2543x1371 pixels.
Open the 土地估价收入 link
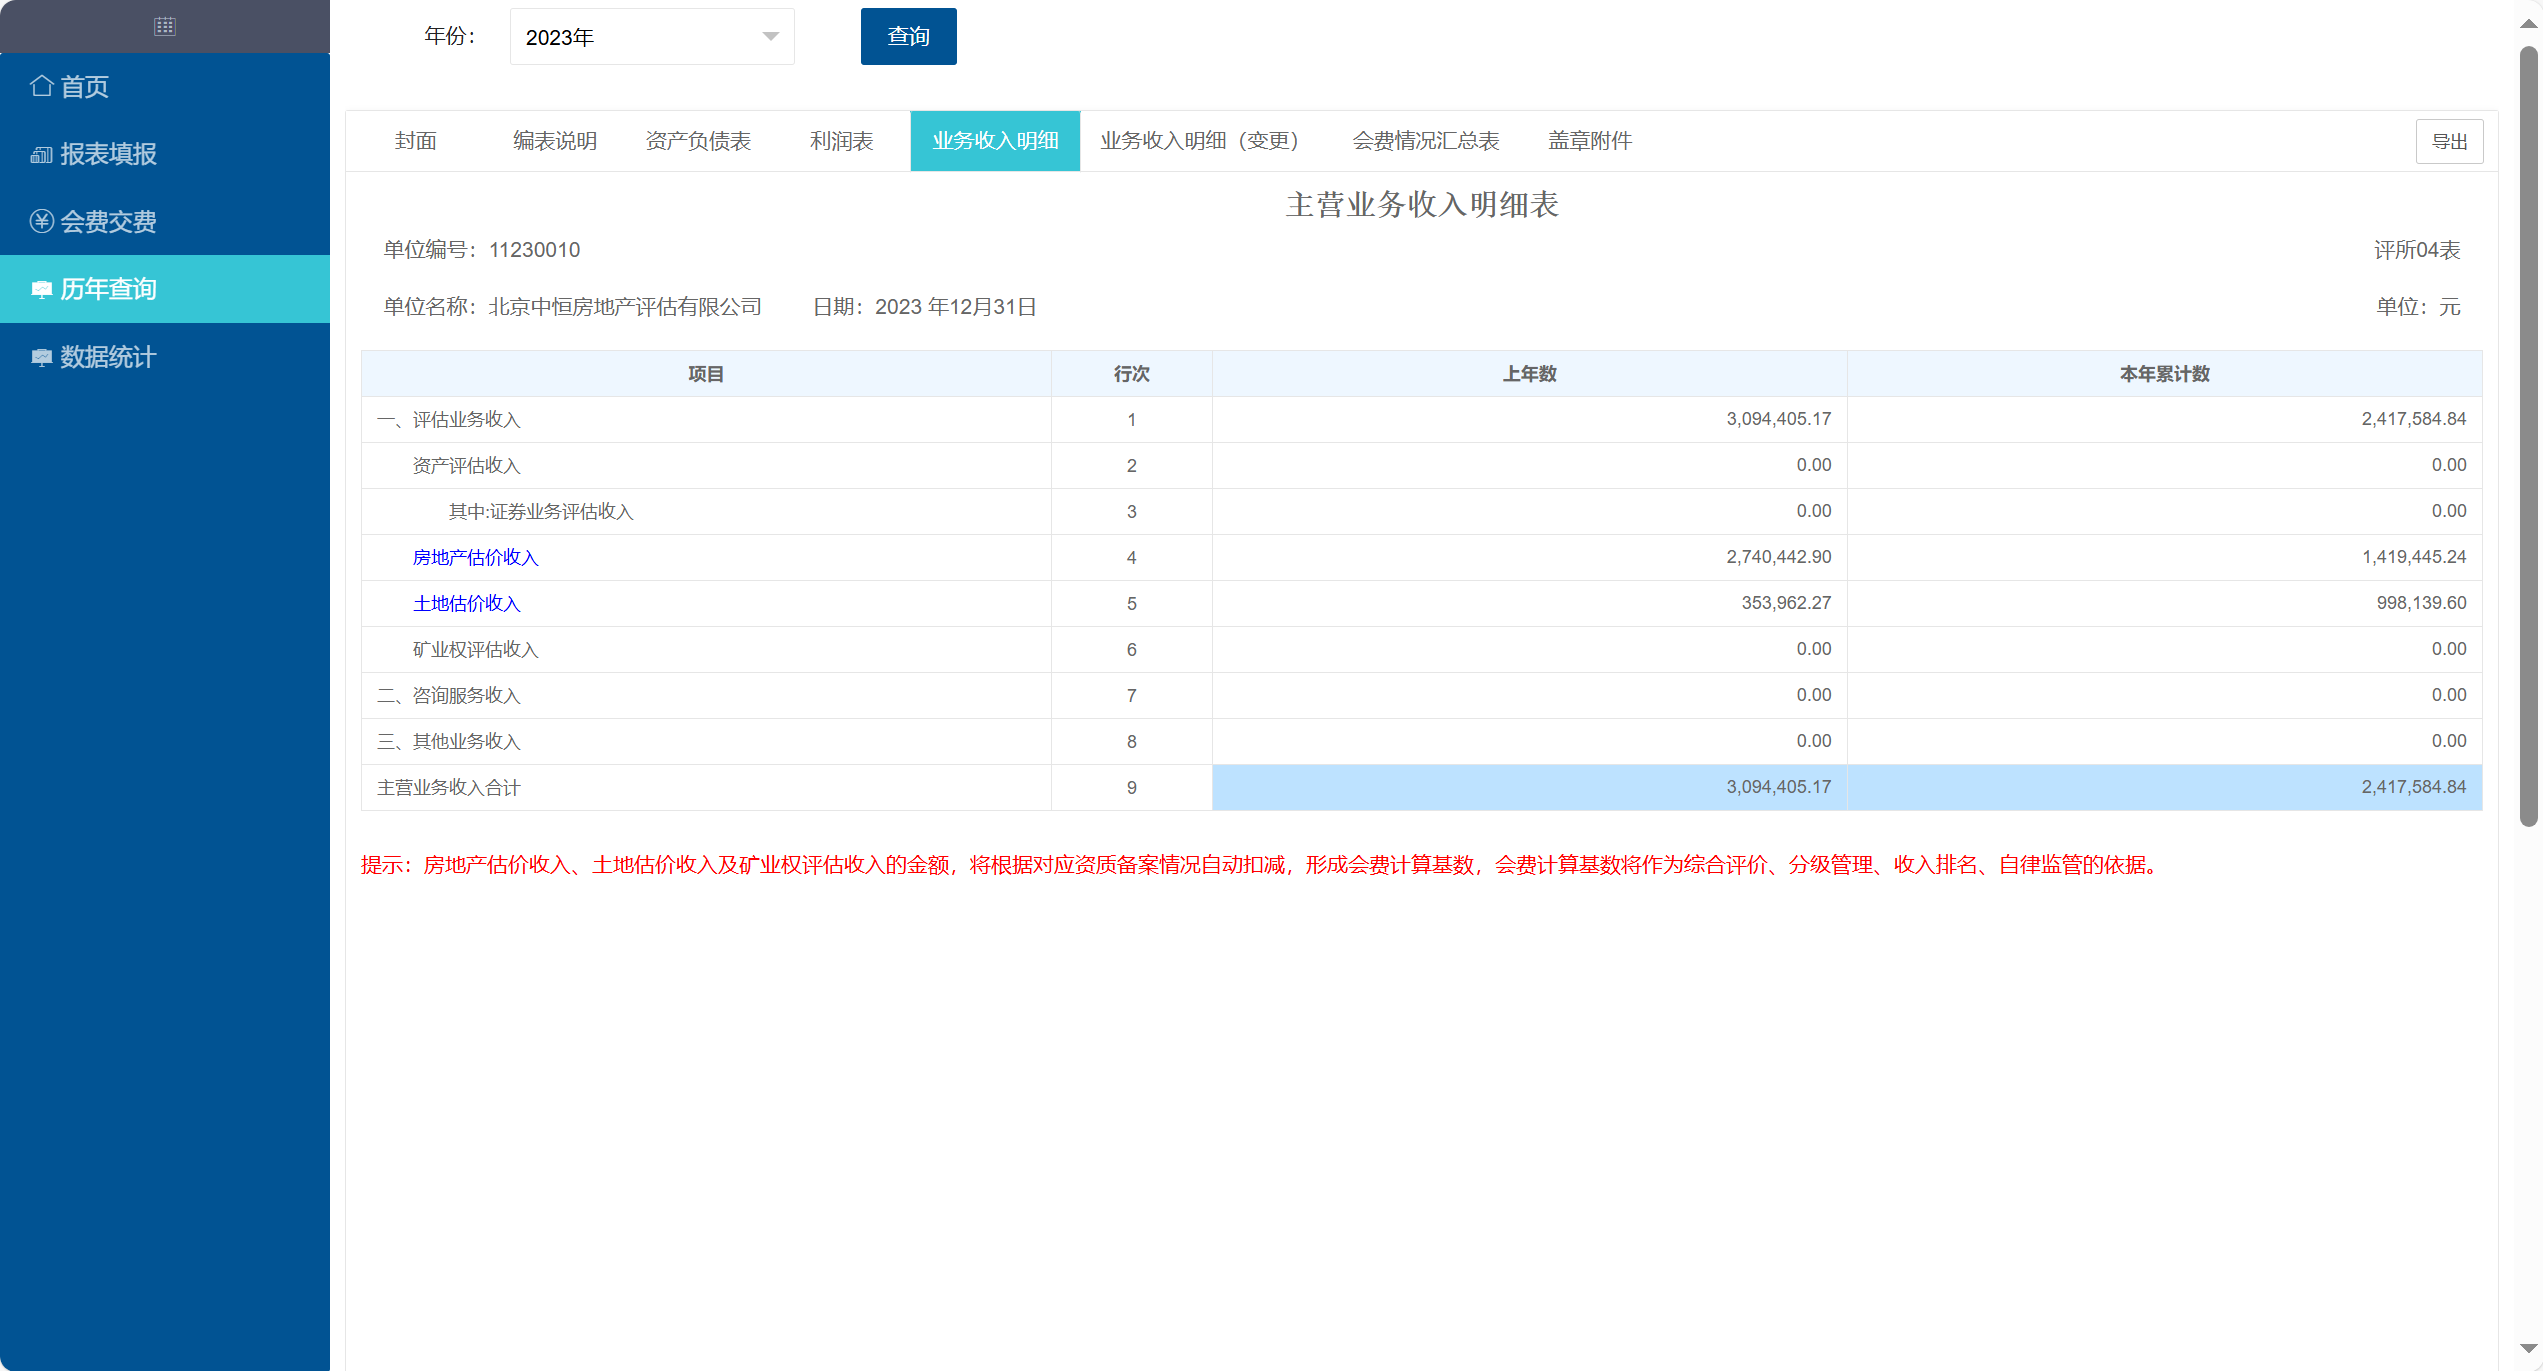(x=466, y=603)
